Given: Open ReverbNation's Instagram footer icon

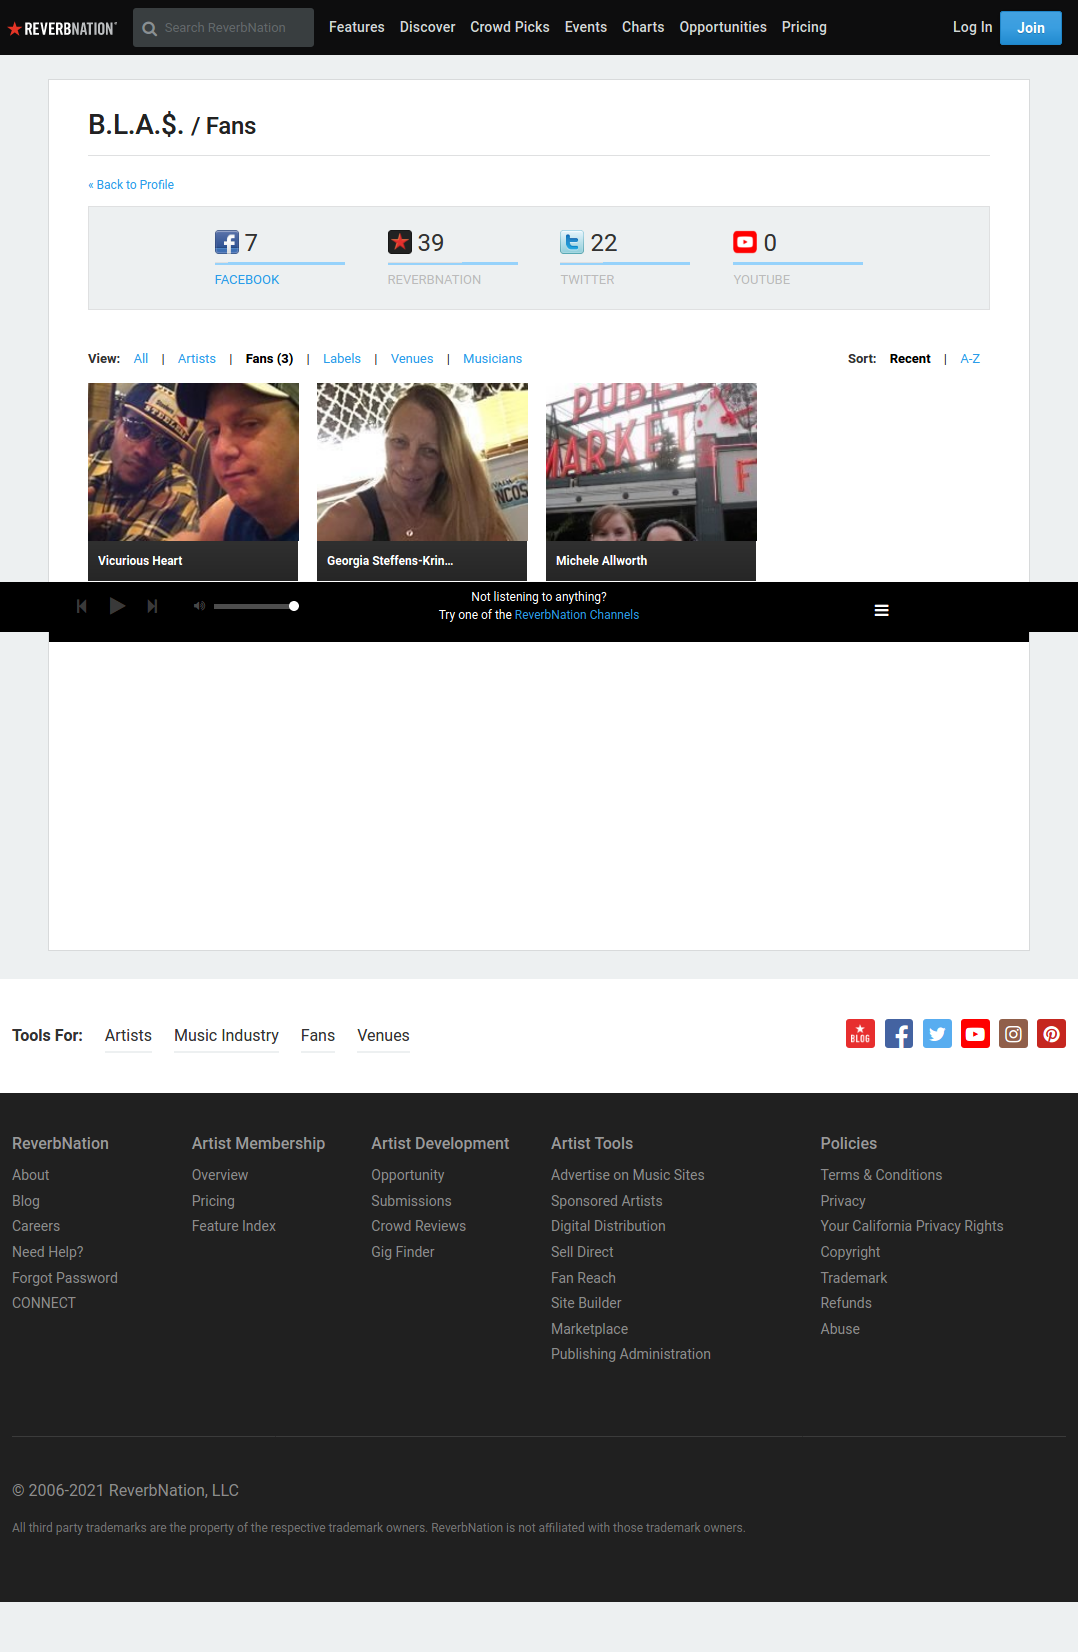Looking at the screenshot, I should tap(1013, 1034).
